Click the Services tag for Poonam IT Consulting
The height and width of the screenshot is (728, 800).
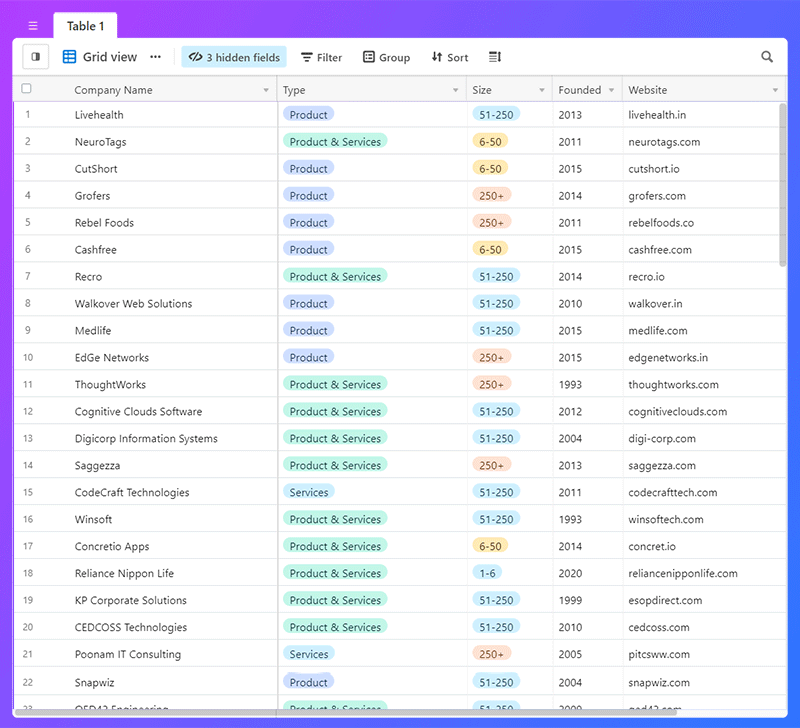pos(309,654)
